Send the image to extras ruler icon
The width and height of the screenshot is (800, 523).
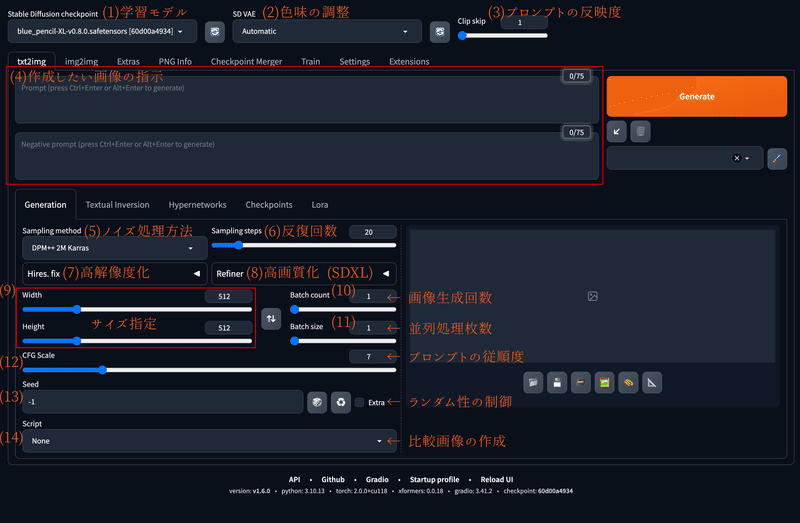pos(652,383)
